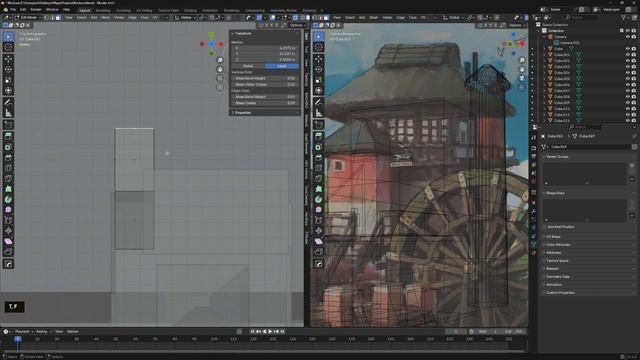This screenshot has height=360, width=640.
Task: Open the Modifiers properties tab wrench icon
Action: tap(533, 211)
